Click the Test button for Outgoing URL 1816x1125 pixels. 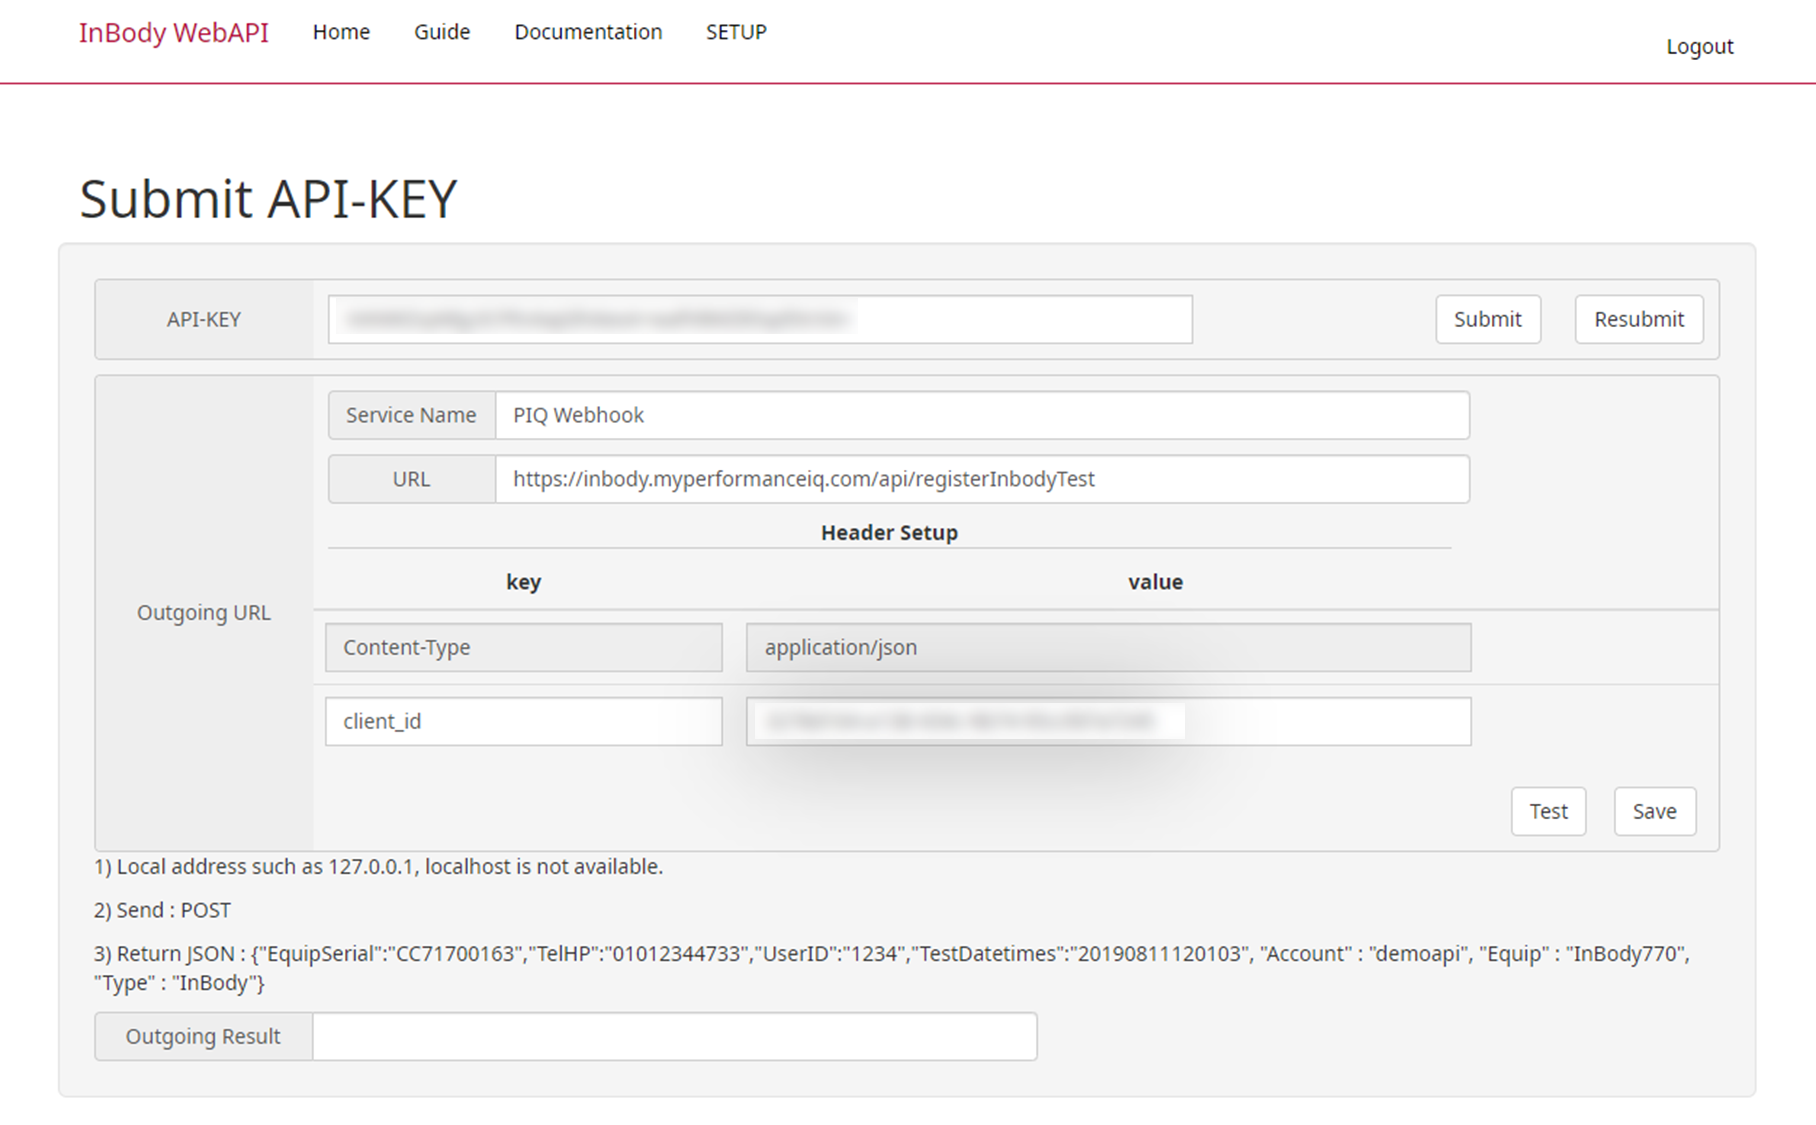click(1548, 811)
